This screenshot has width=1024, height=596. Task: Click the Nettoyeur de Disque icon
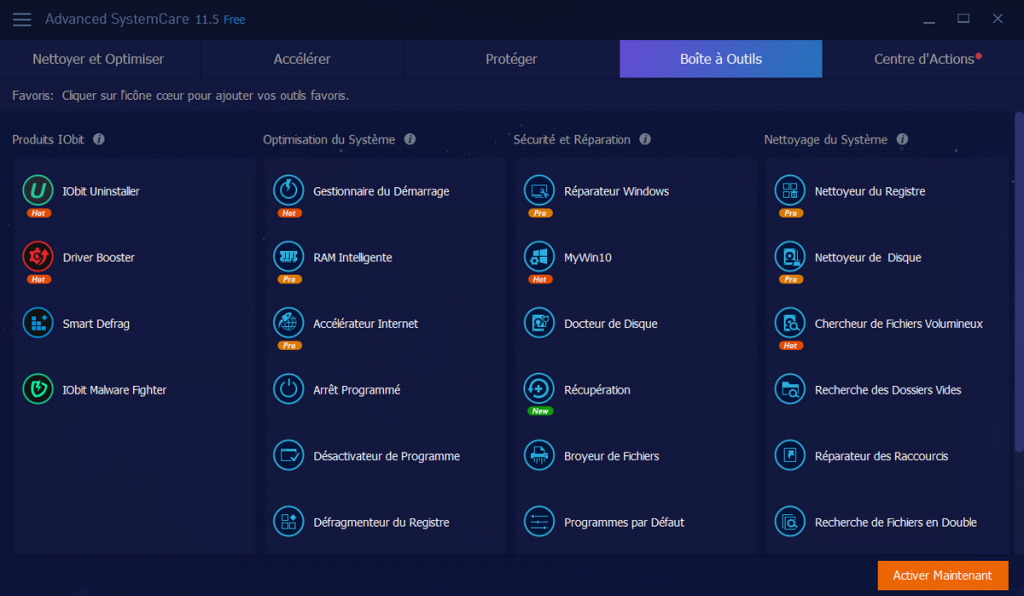point(790,257)
